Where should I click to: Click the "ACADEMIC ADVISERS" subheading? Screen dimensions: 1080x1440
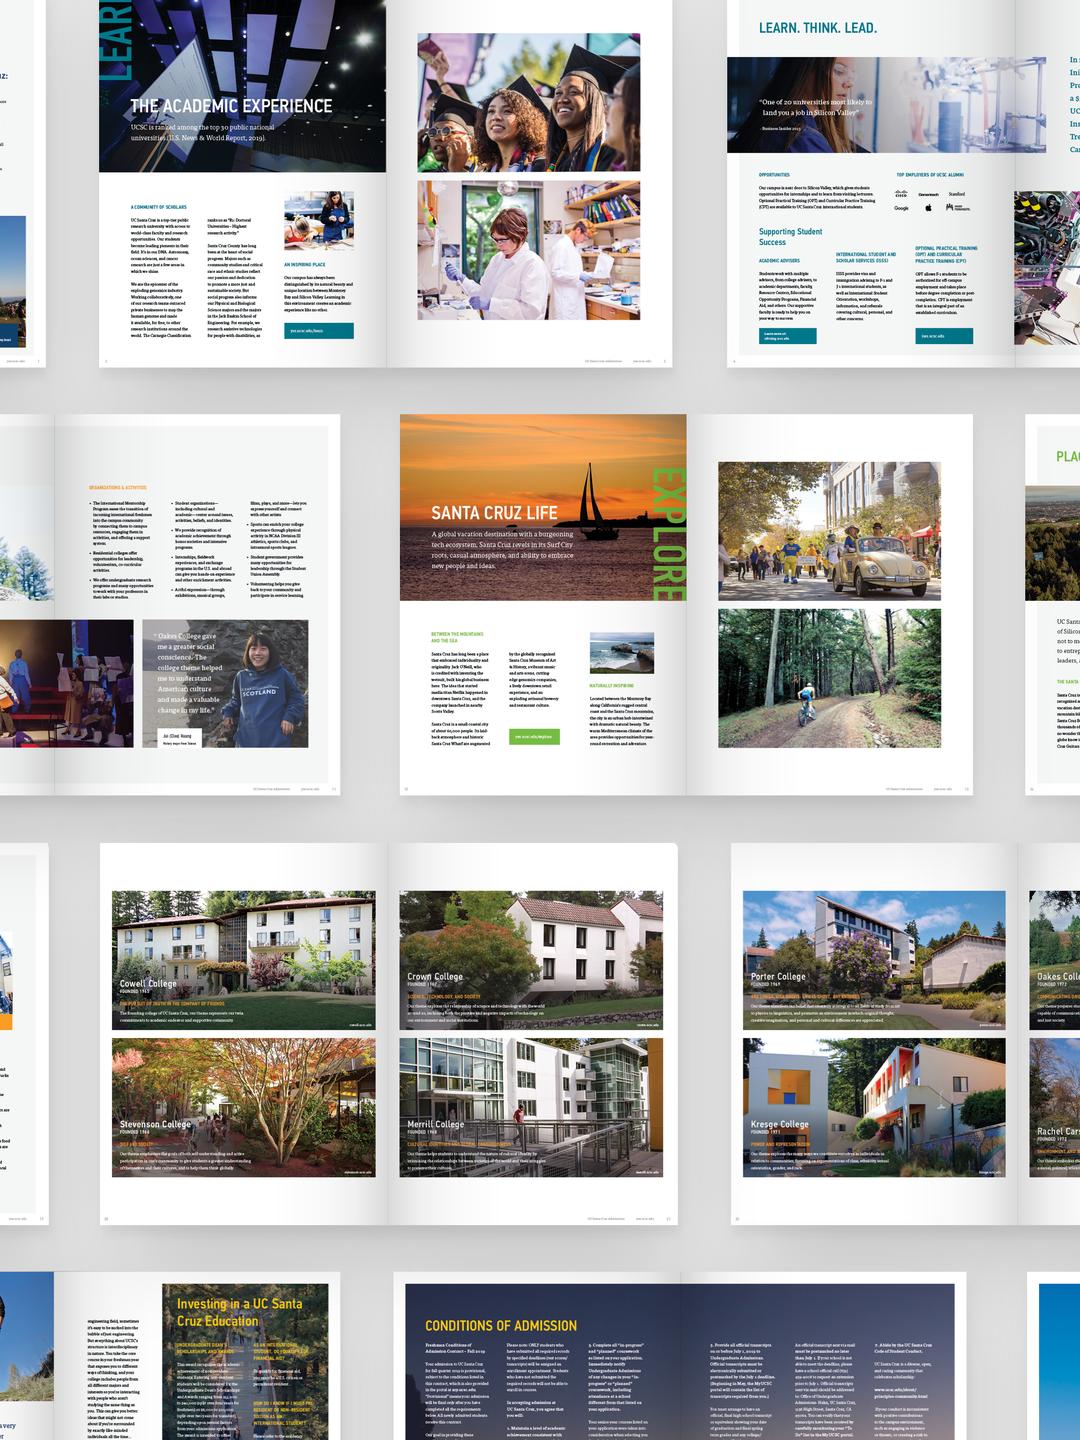pos(779,261)
